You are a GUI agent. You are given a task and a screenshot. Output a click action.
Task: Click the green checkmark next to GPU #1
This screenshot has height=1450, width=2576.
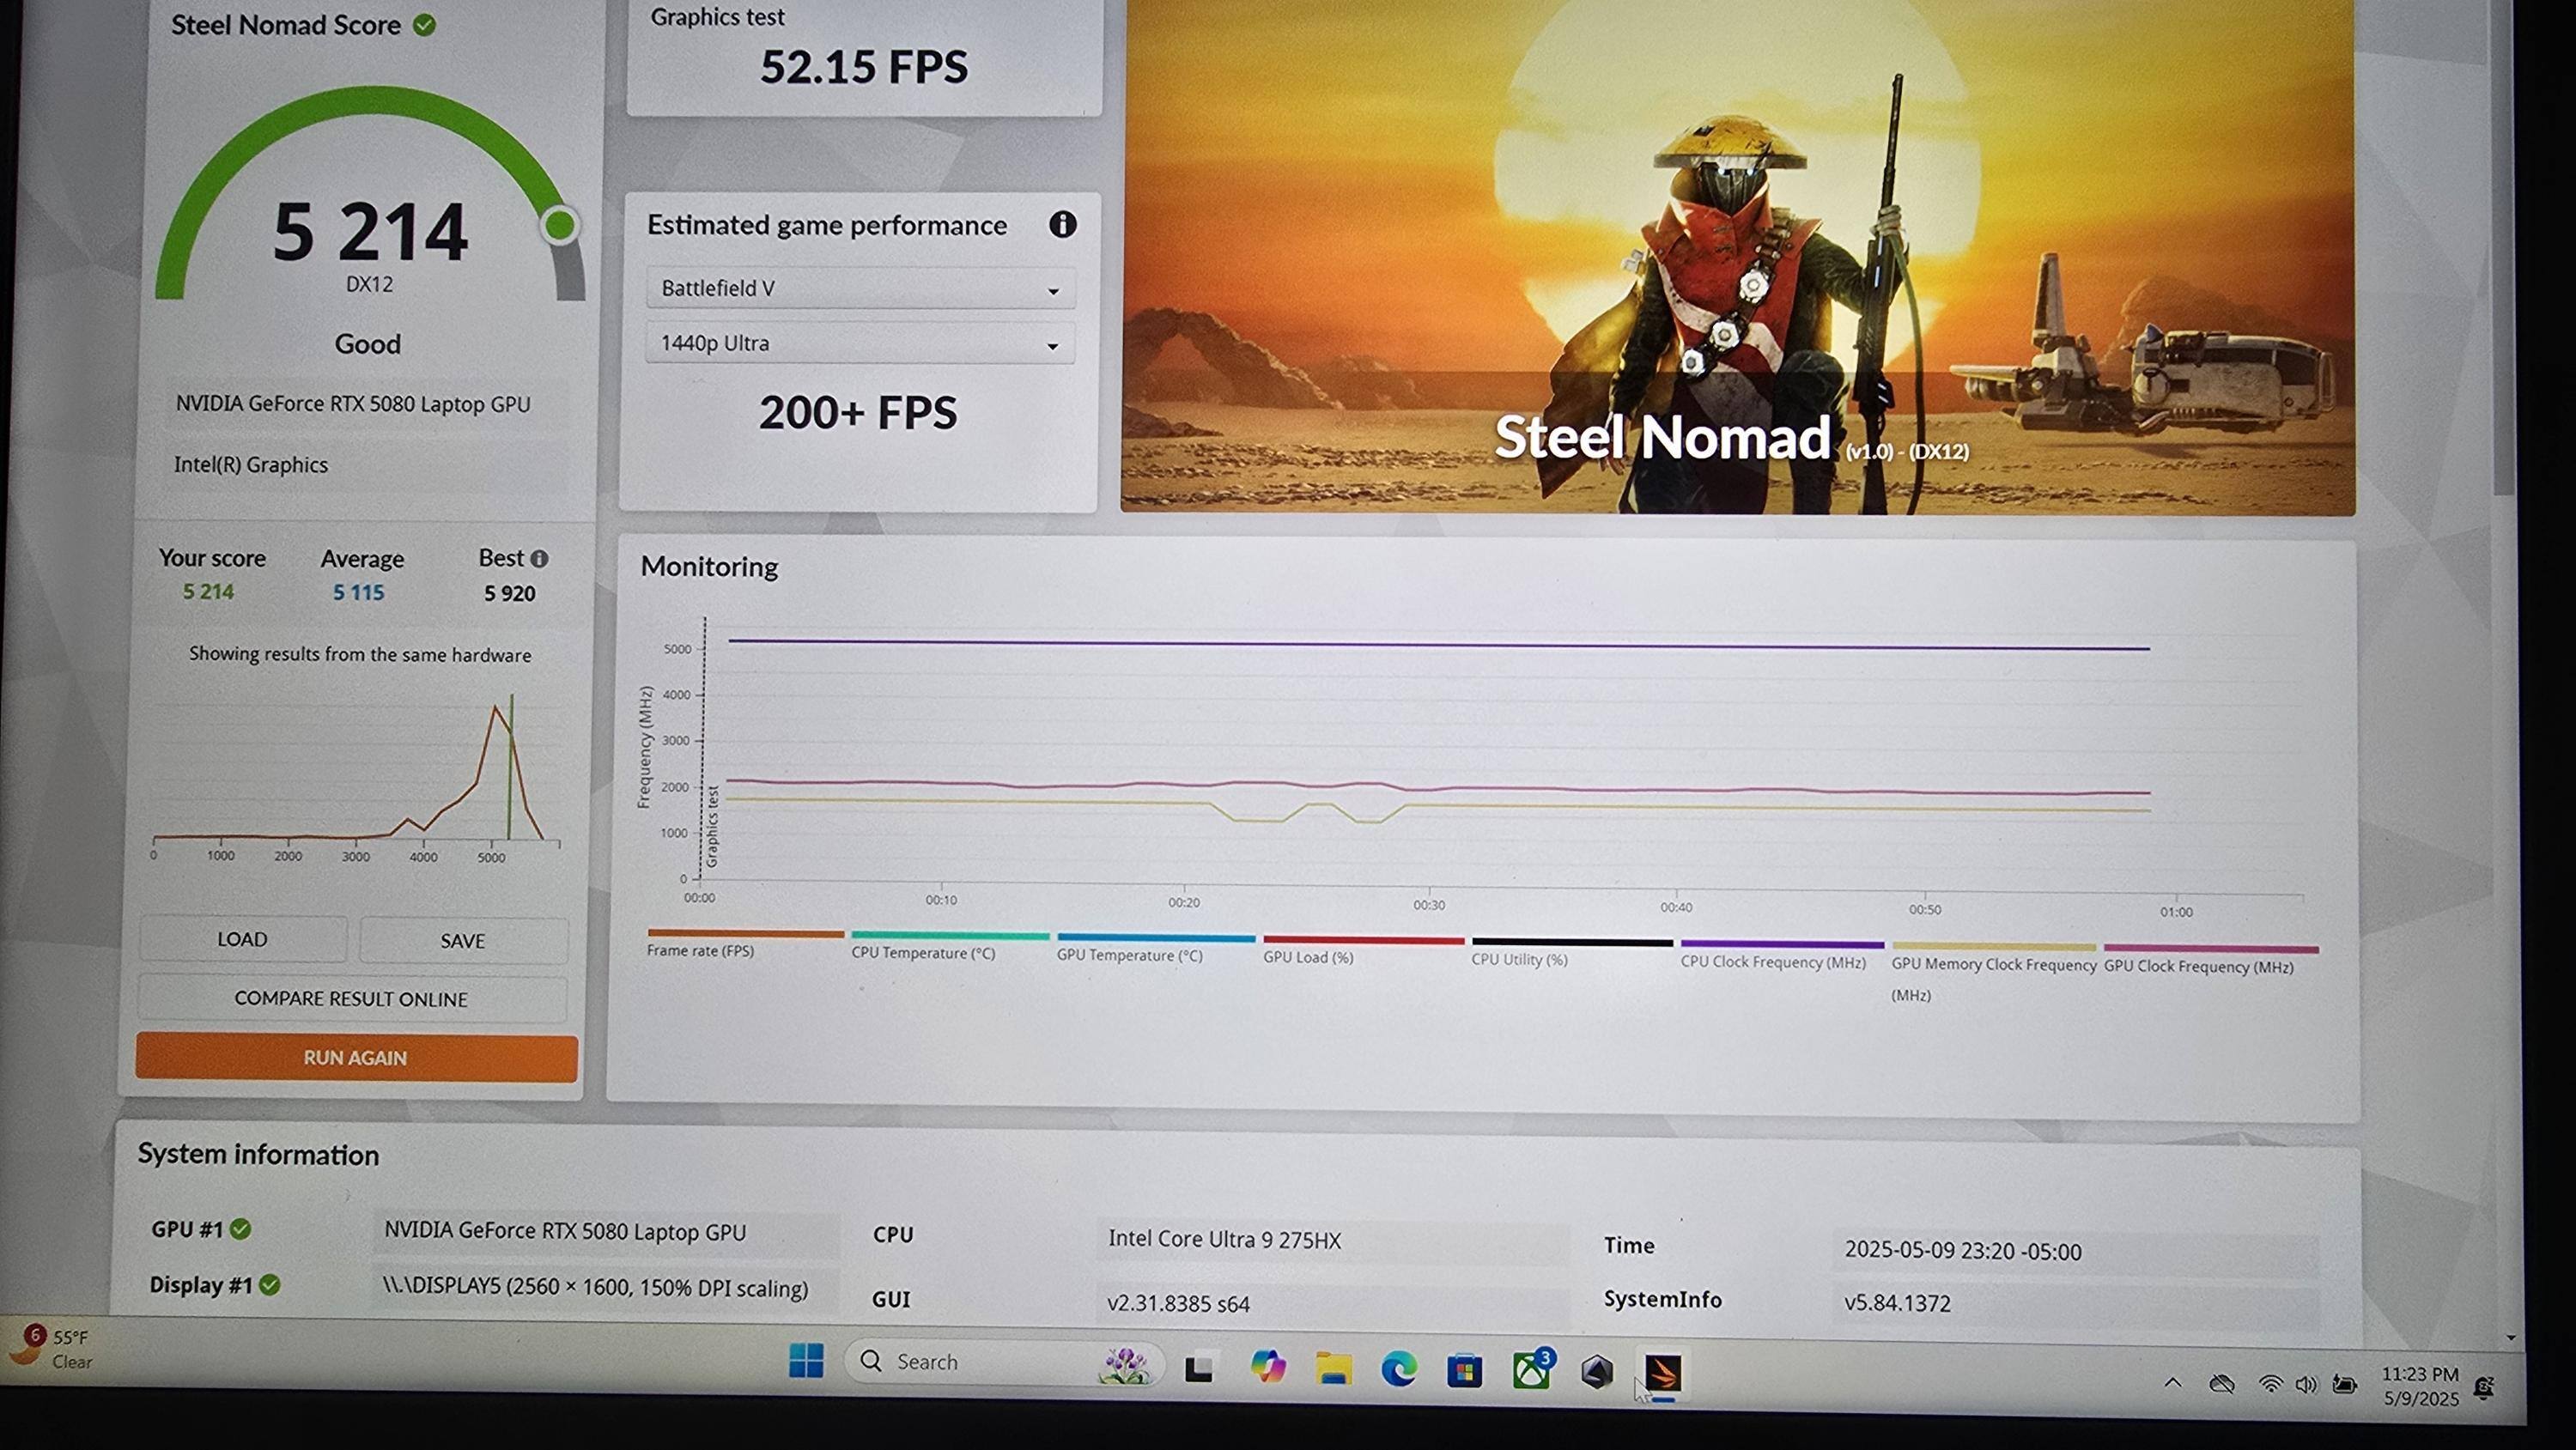(241, 1229)
